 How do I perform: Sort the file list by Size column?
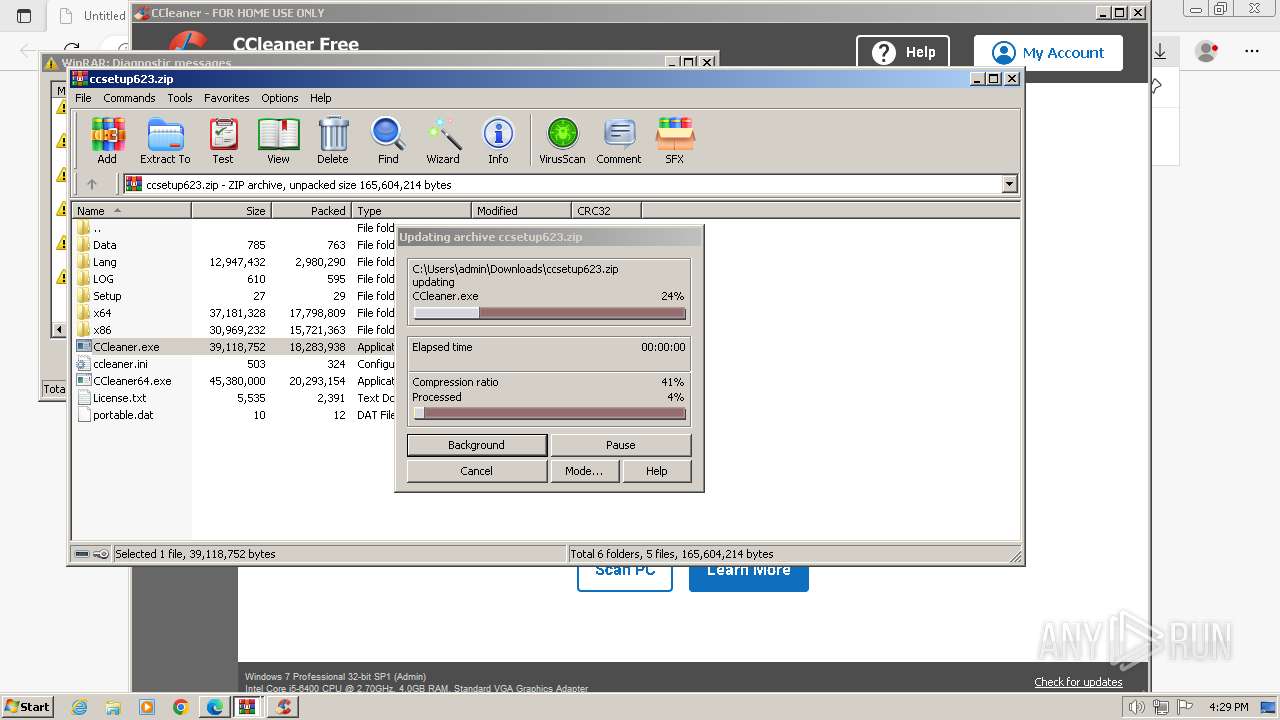[x=231, y=210]
